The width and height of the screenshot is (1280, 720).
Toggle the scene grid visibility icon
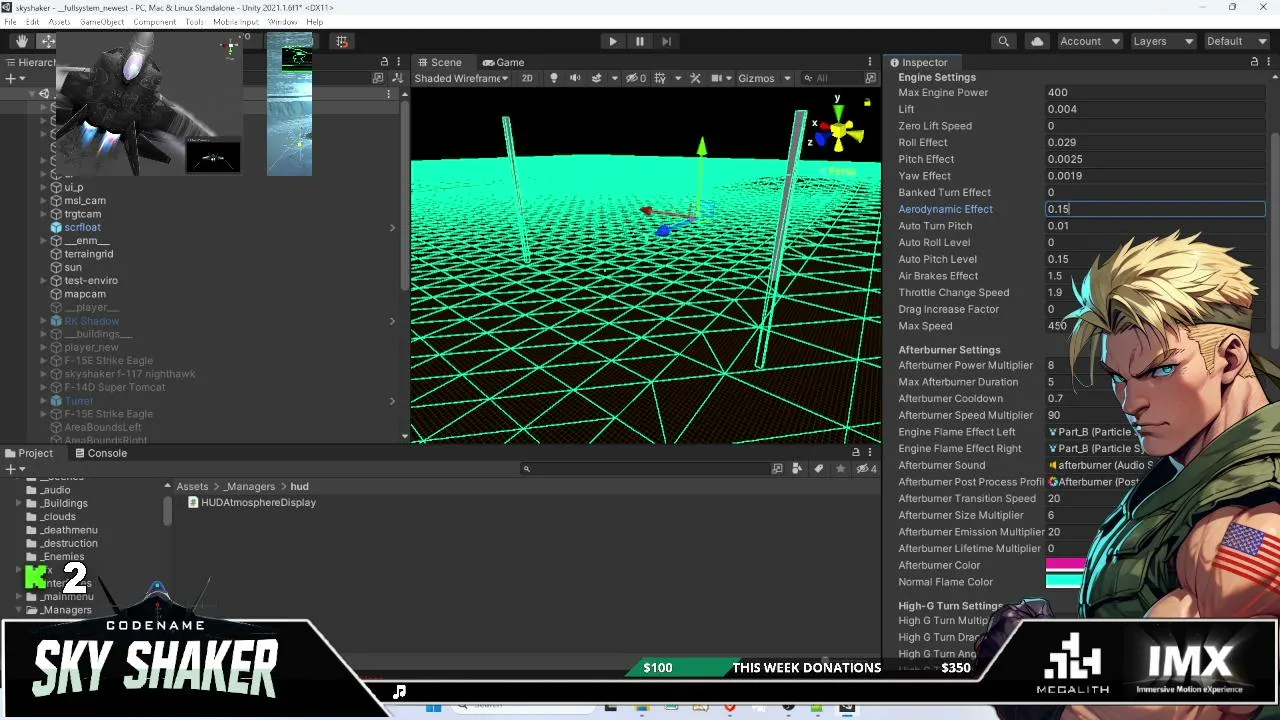(659, 78)
